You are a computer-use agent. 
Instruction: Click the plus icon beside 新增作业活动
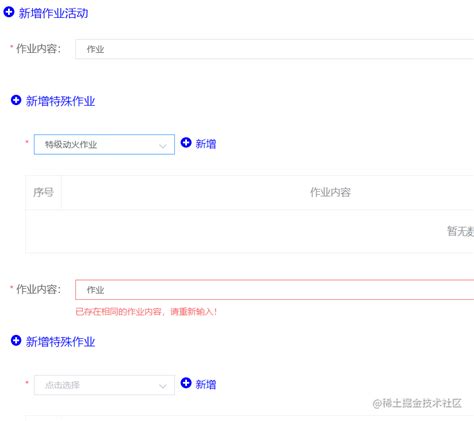(9, 12)
